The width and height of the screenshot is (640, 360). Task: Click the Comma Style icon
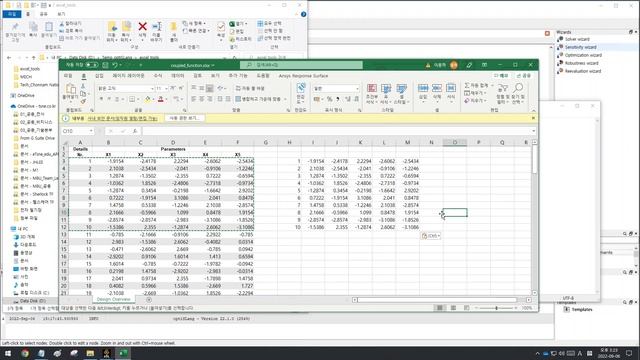point(338,99)
